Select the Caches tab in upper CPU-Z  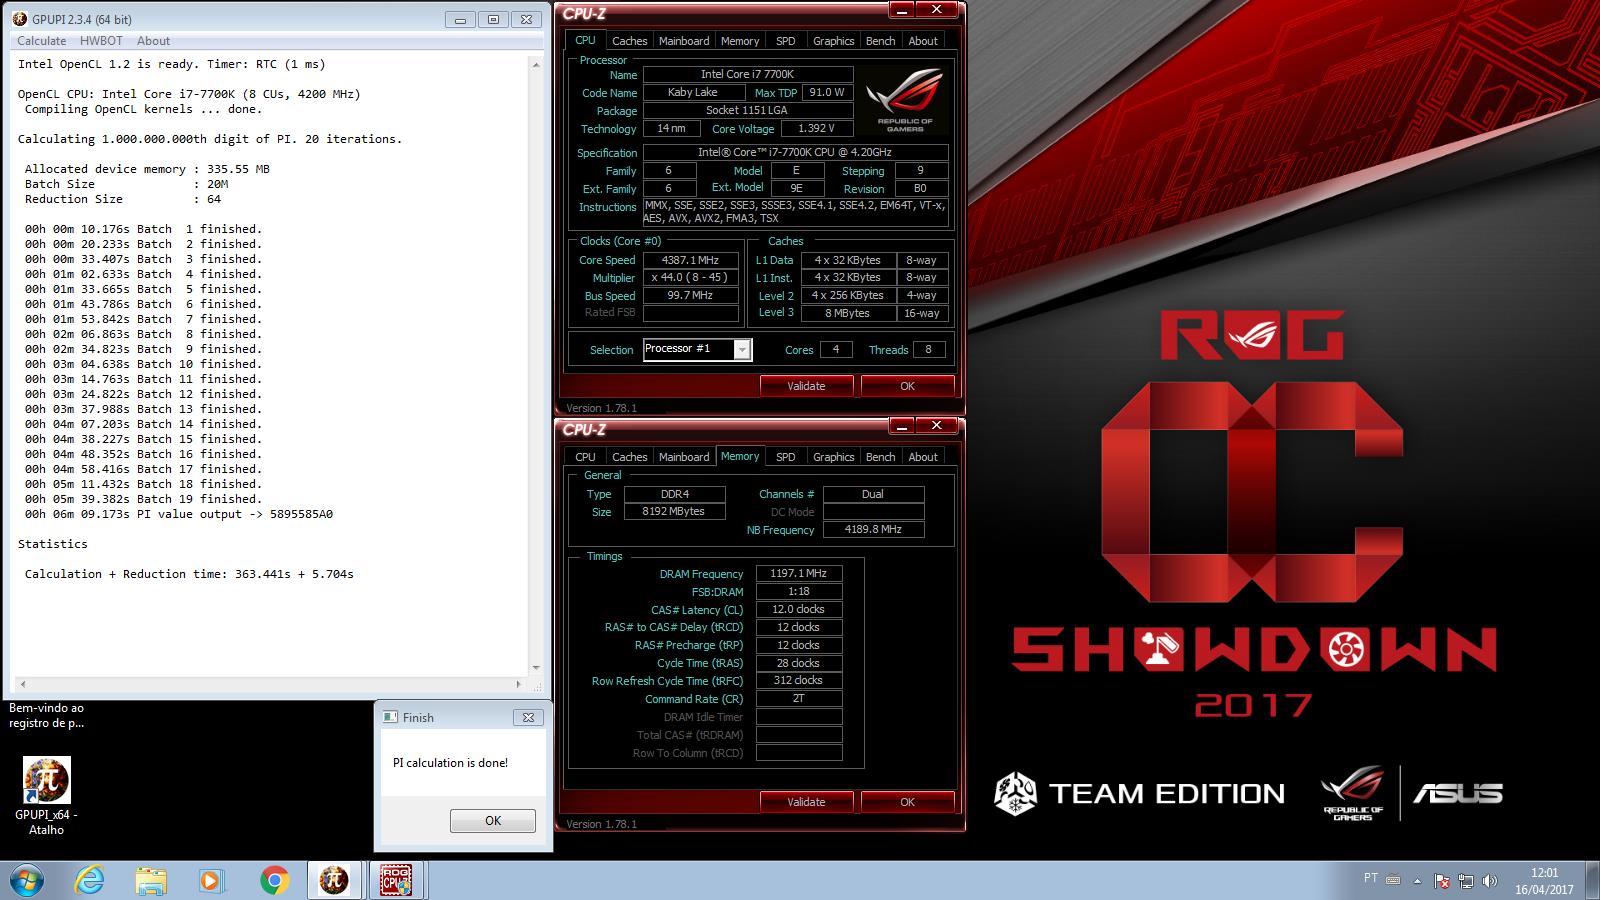pos(629,41)
